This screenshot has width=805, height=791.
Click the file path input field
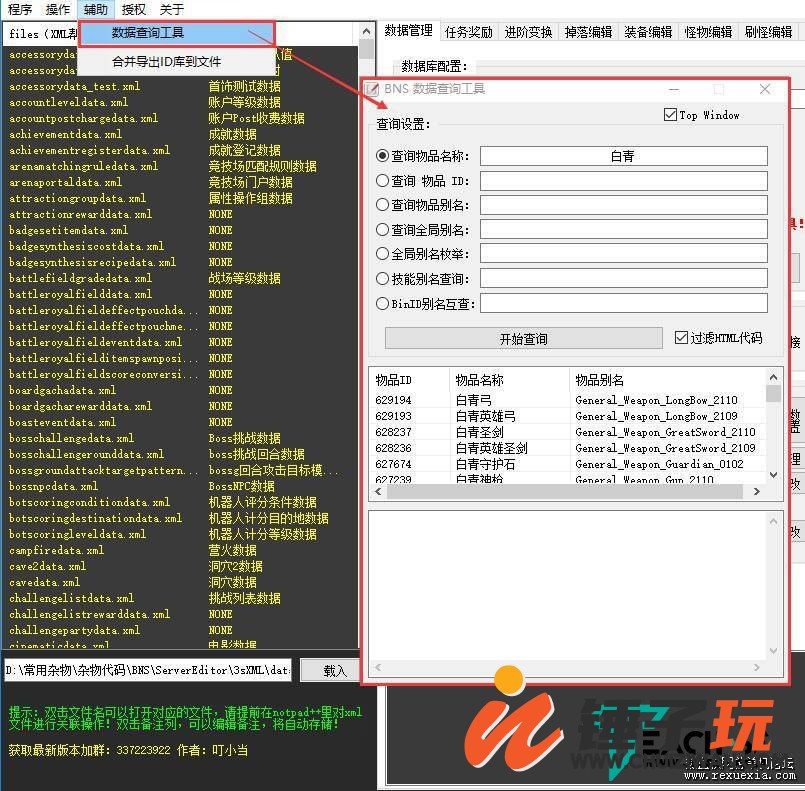pos(148,670)
